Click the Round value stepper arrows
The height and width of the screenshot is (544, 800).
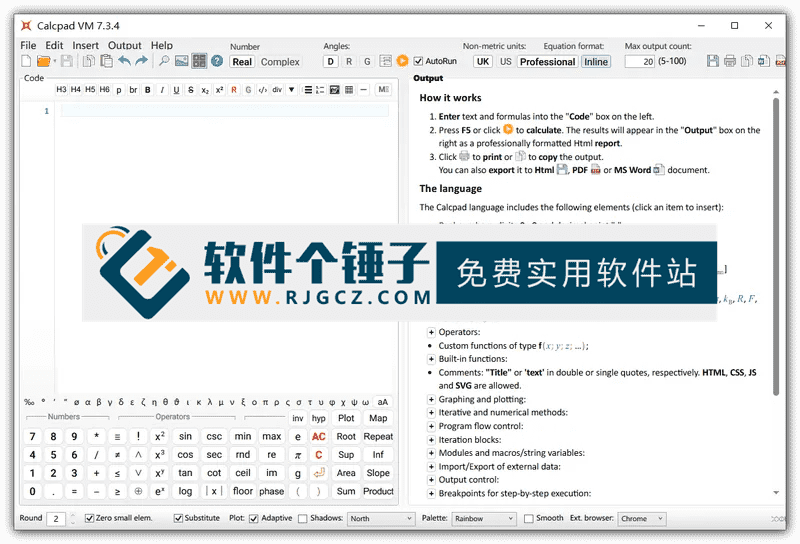[x=72, y=518]
